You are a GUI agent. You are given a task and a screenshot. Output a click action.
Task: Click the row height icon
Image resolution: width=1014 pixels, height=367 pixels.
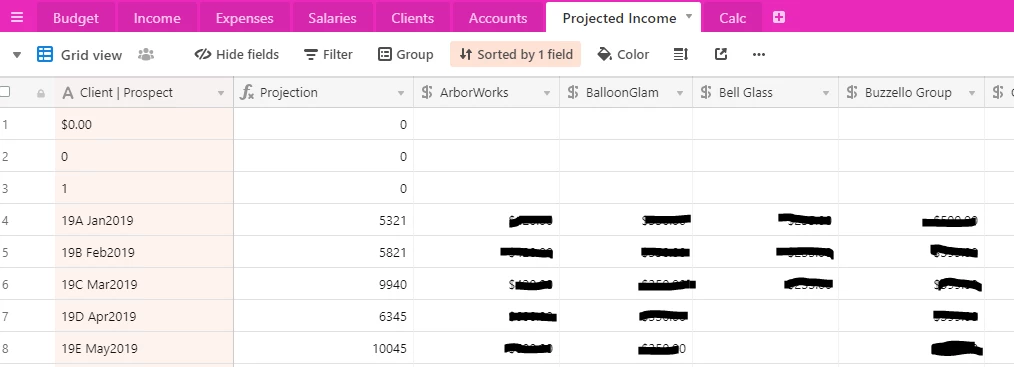click(680, 54)
